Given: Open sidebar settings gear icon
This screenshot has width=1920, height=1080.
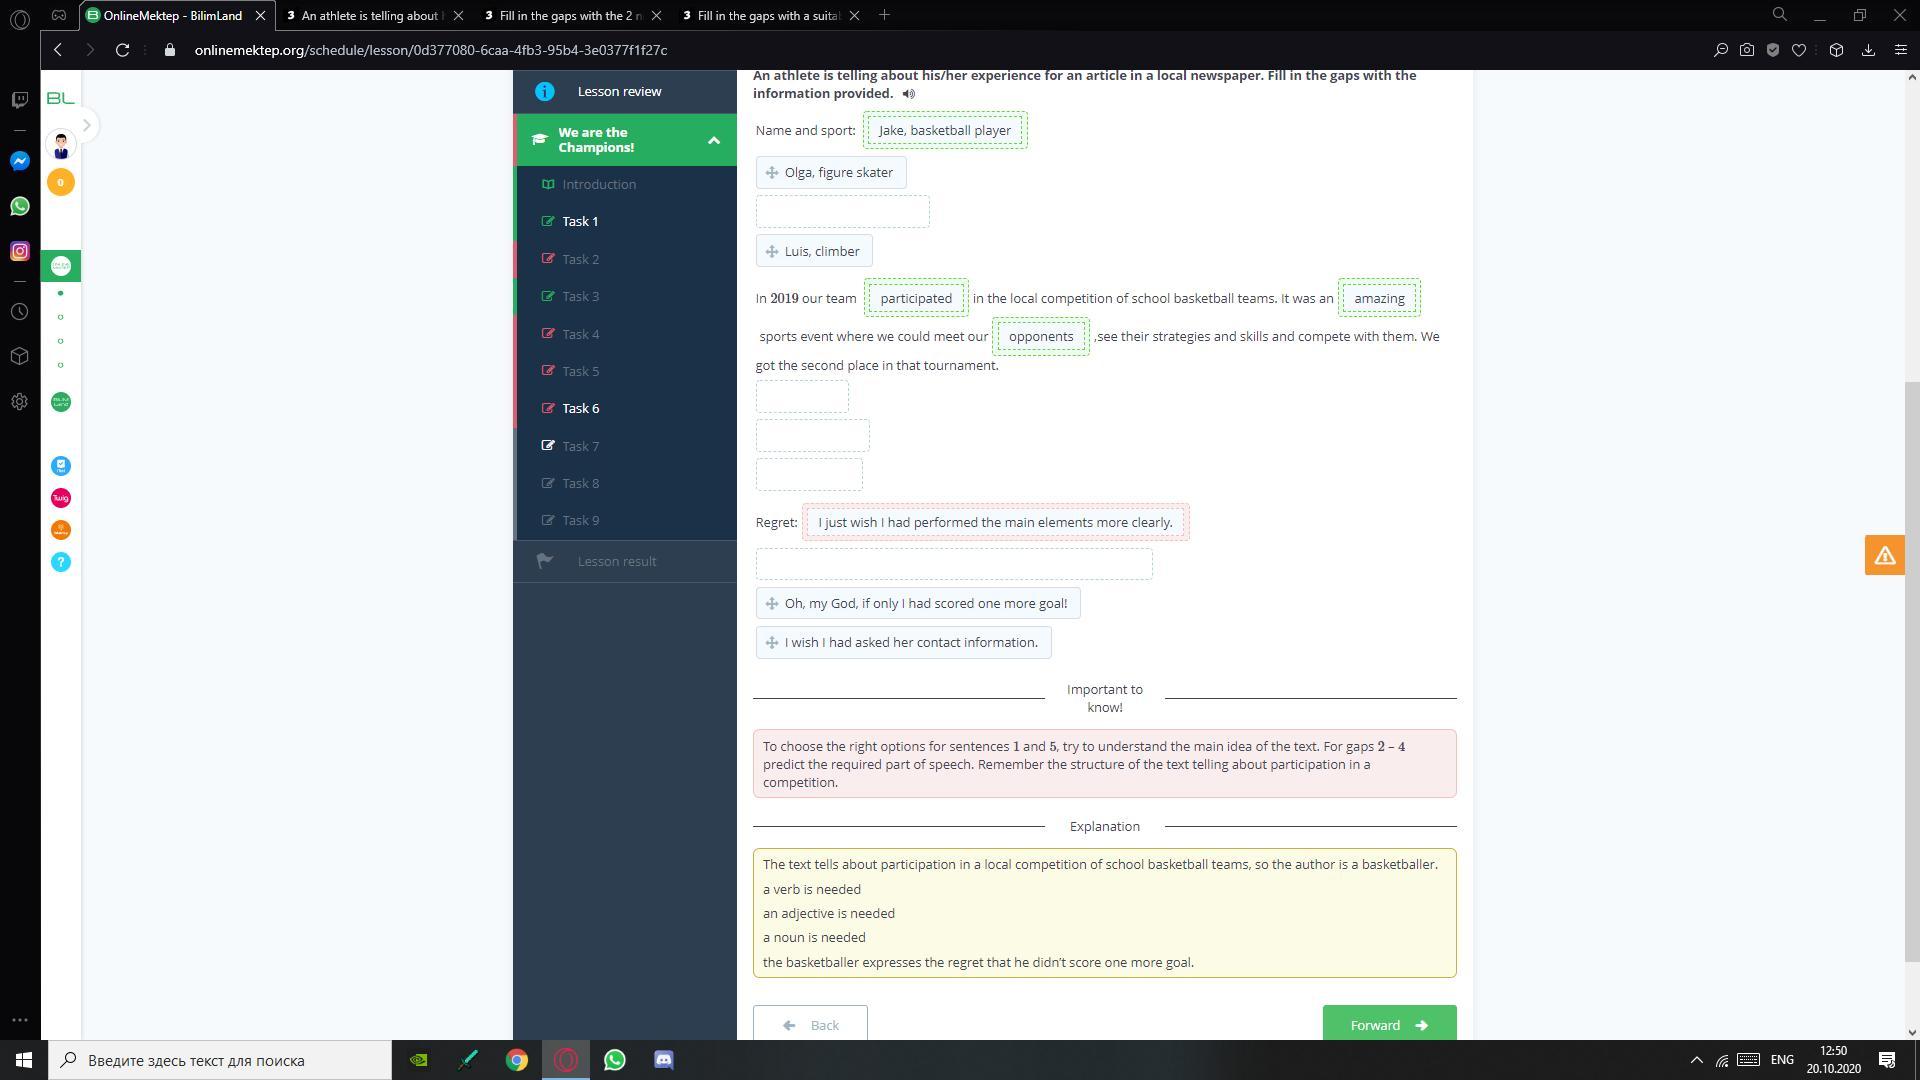Looking at the screenshot, I should coord(20,401).
